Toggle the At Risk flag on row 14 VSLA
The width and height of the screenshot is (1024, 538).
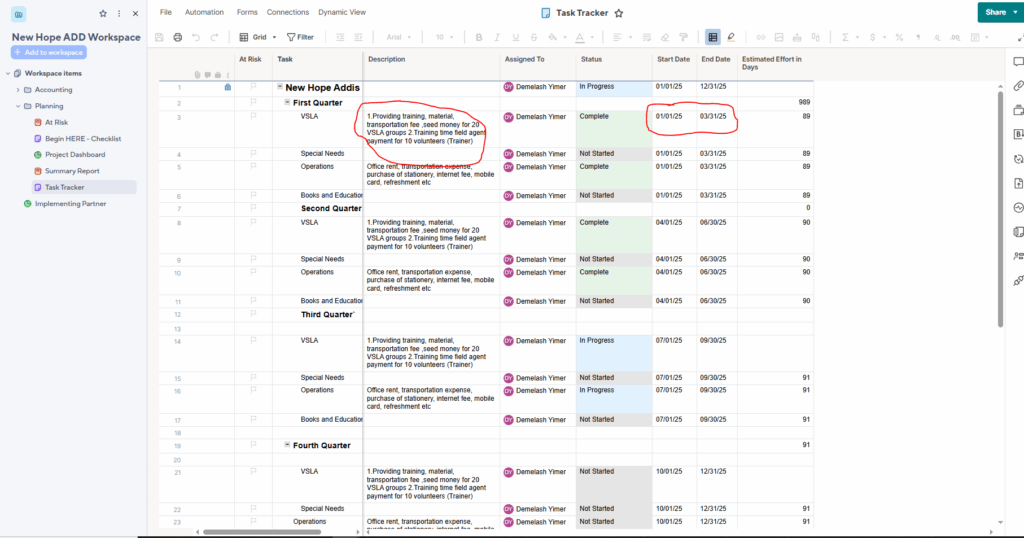point(253,342)
